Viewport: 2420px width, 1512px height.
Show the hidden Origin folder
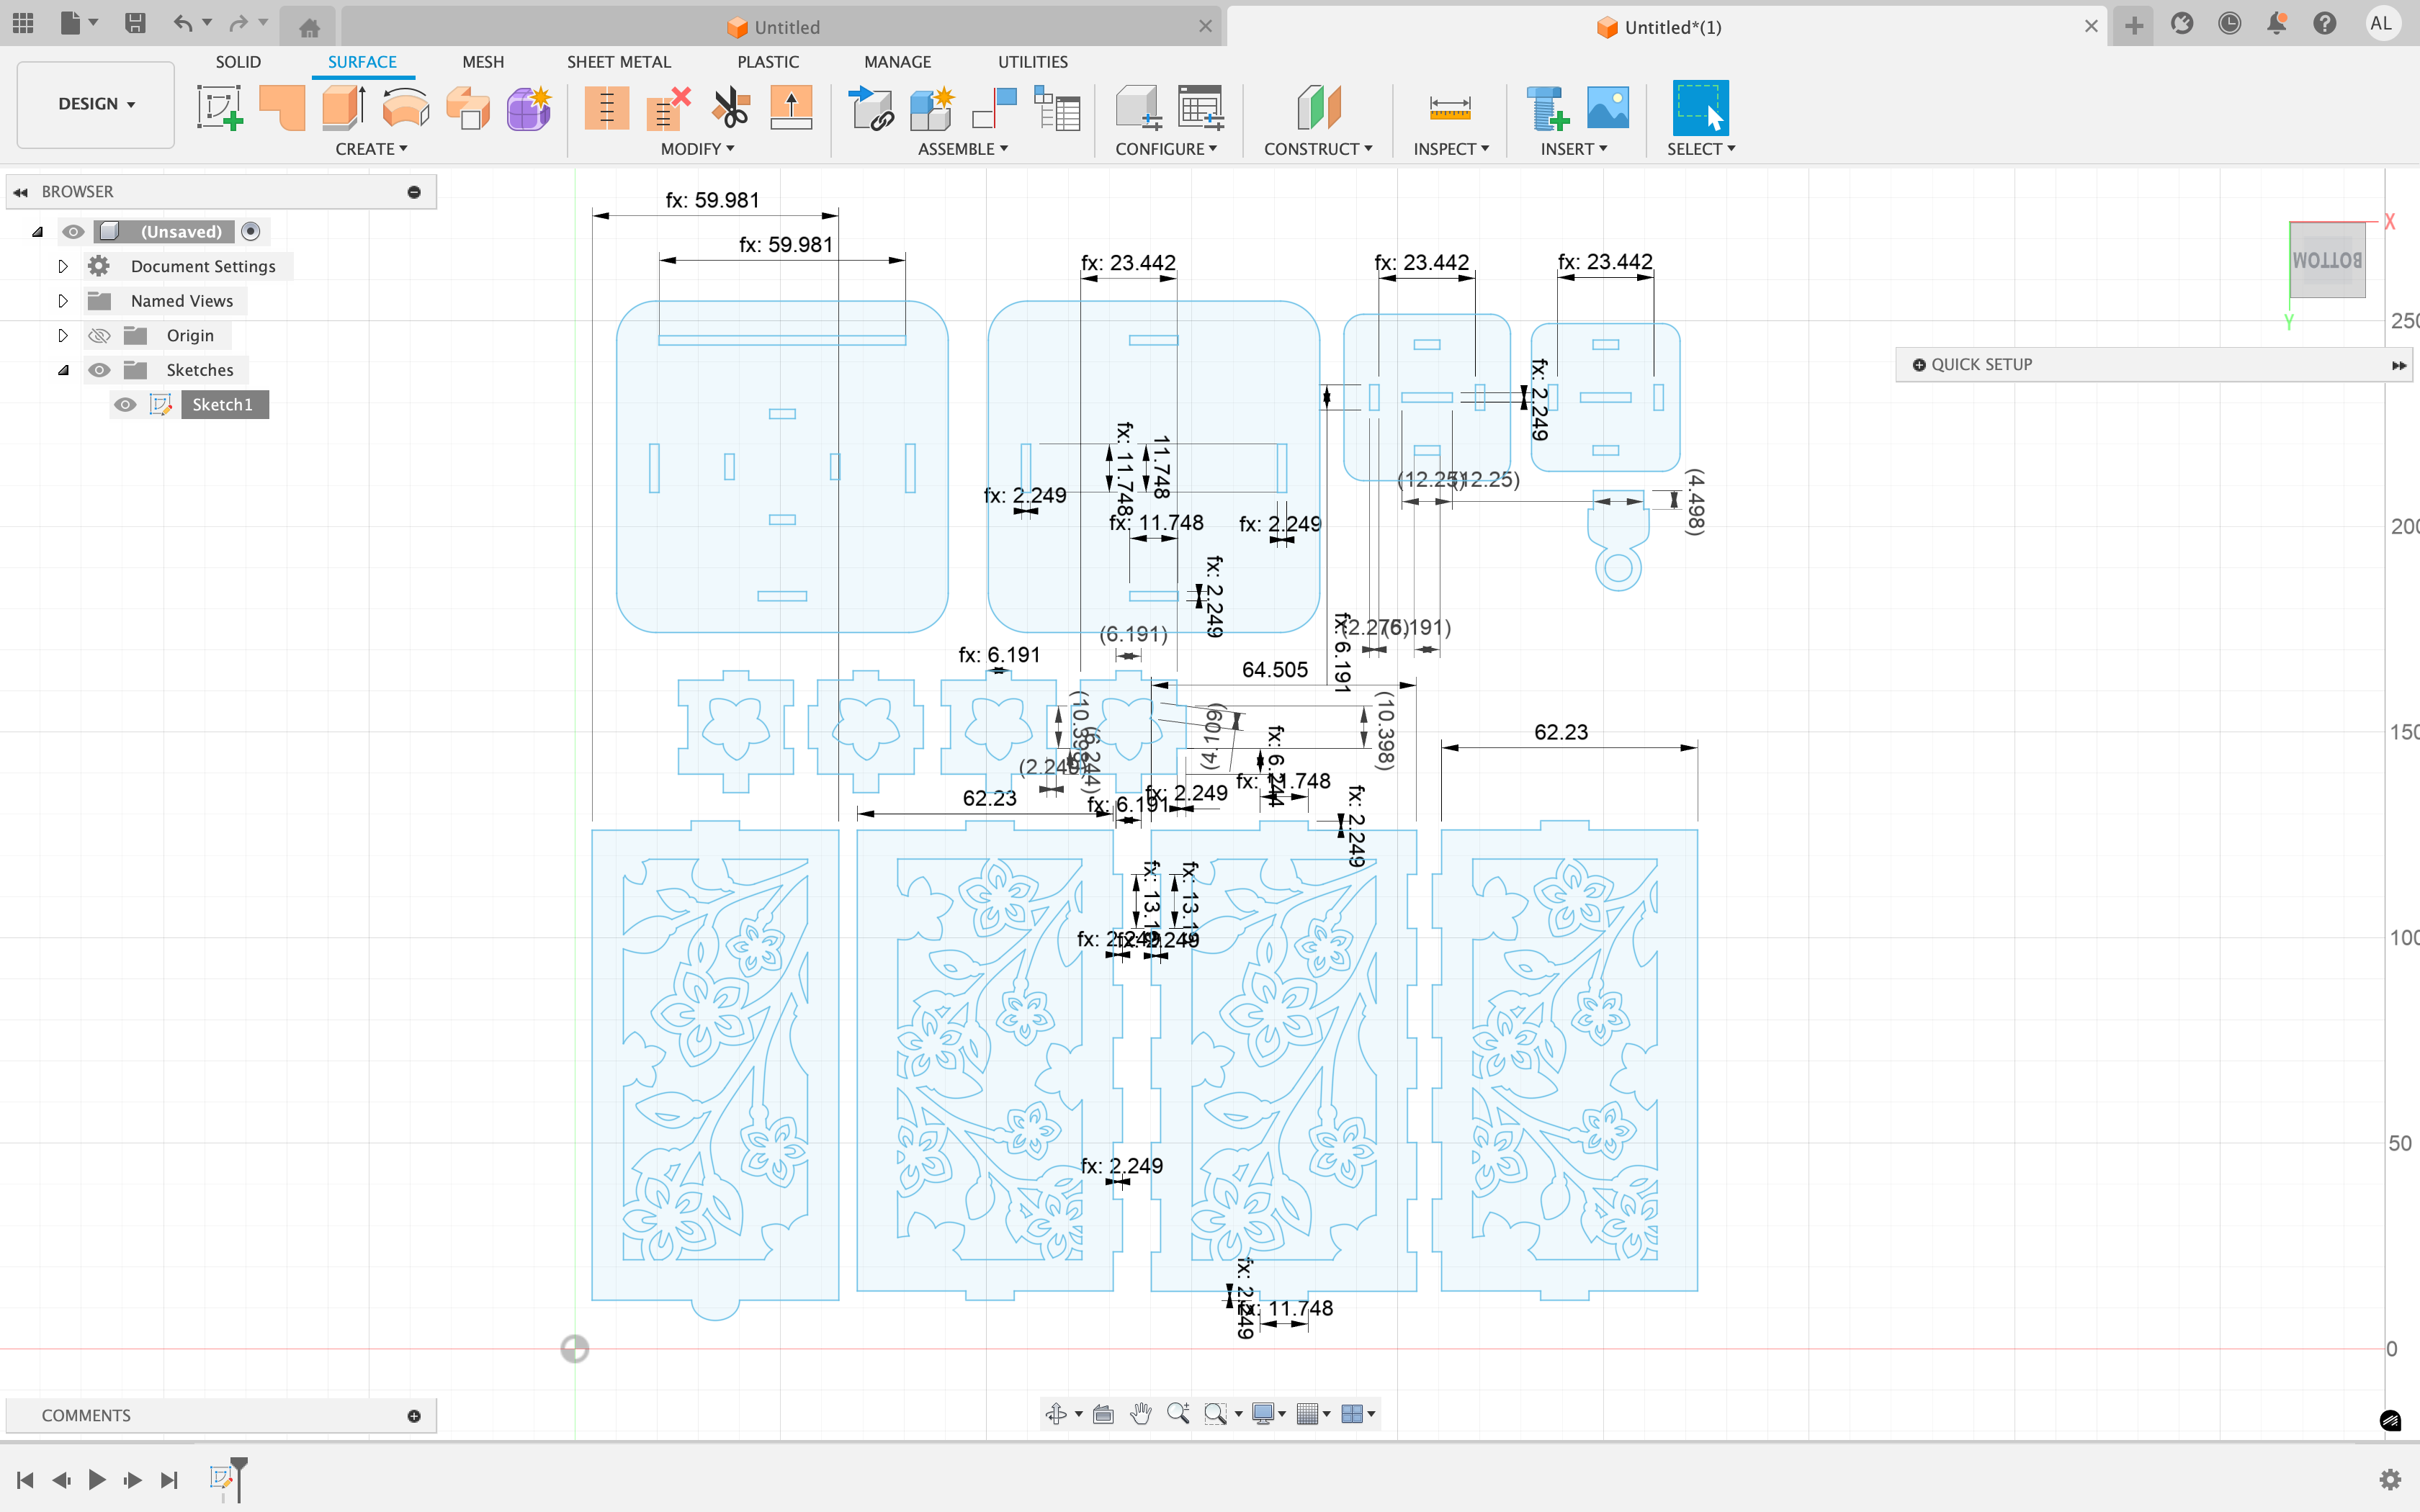(99, 336)
